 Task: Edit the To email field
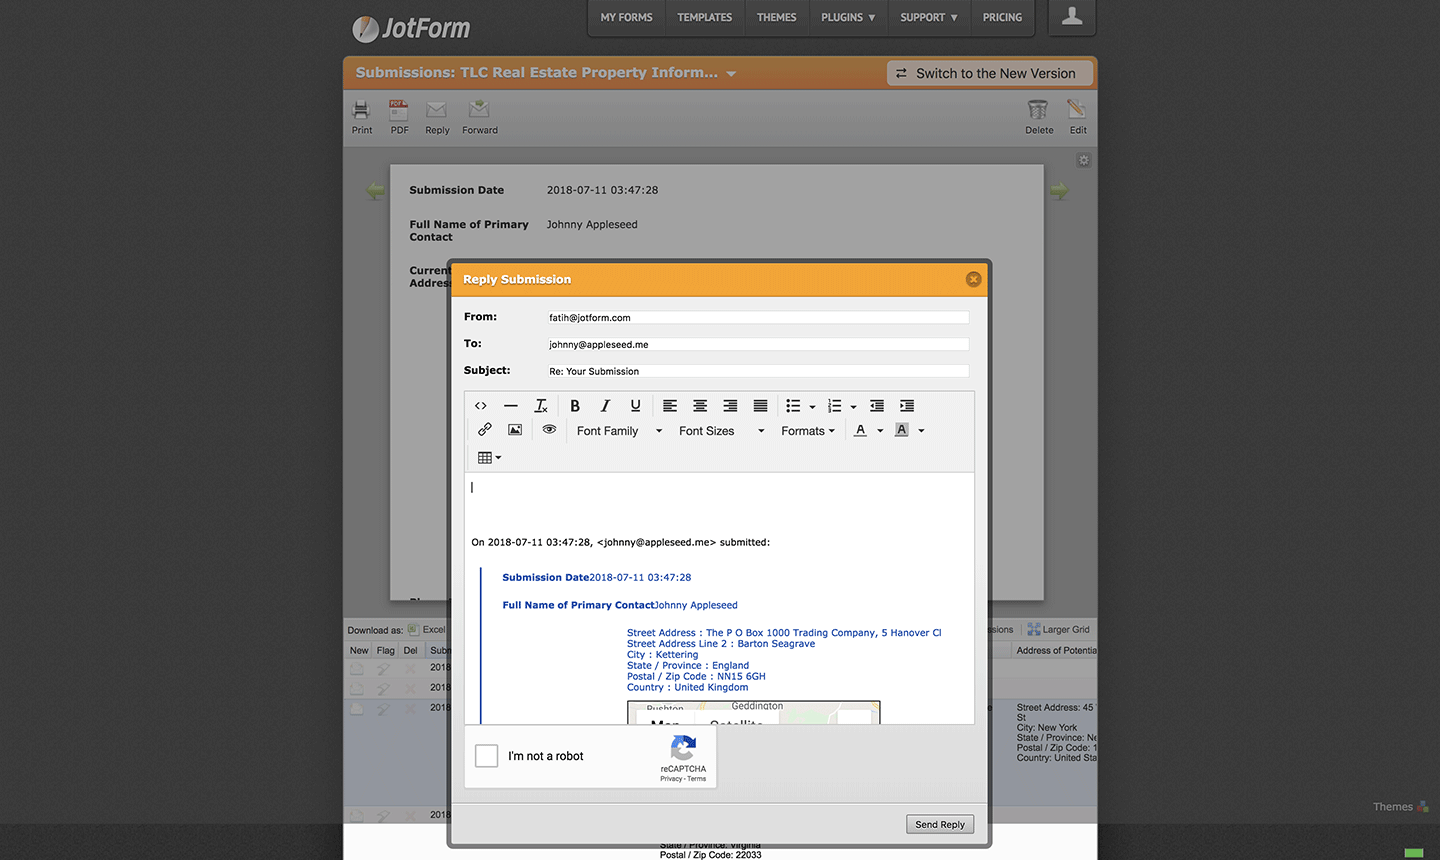point(757,344)
